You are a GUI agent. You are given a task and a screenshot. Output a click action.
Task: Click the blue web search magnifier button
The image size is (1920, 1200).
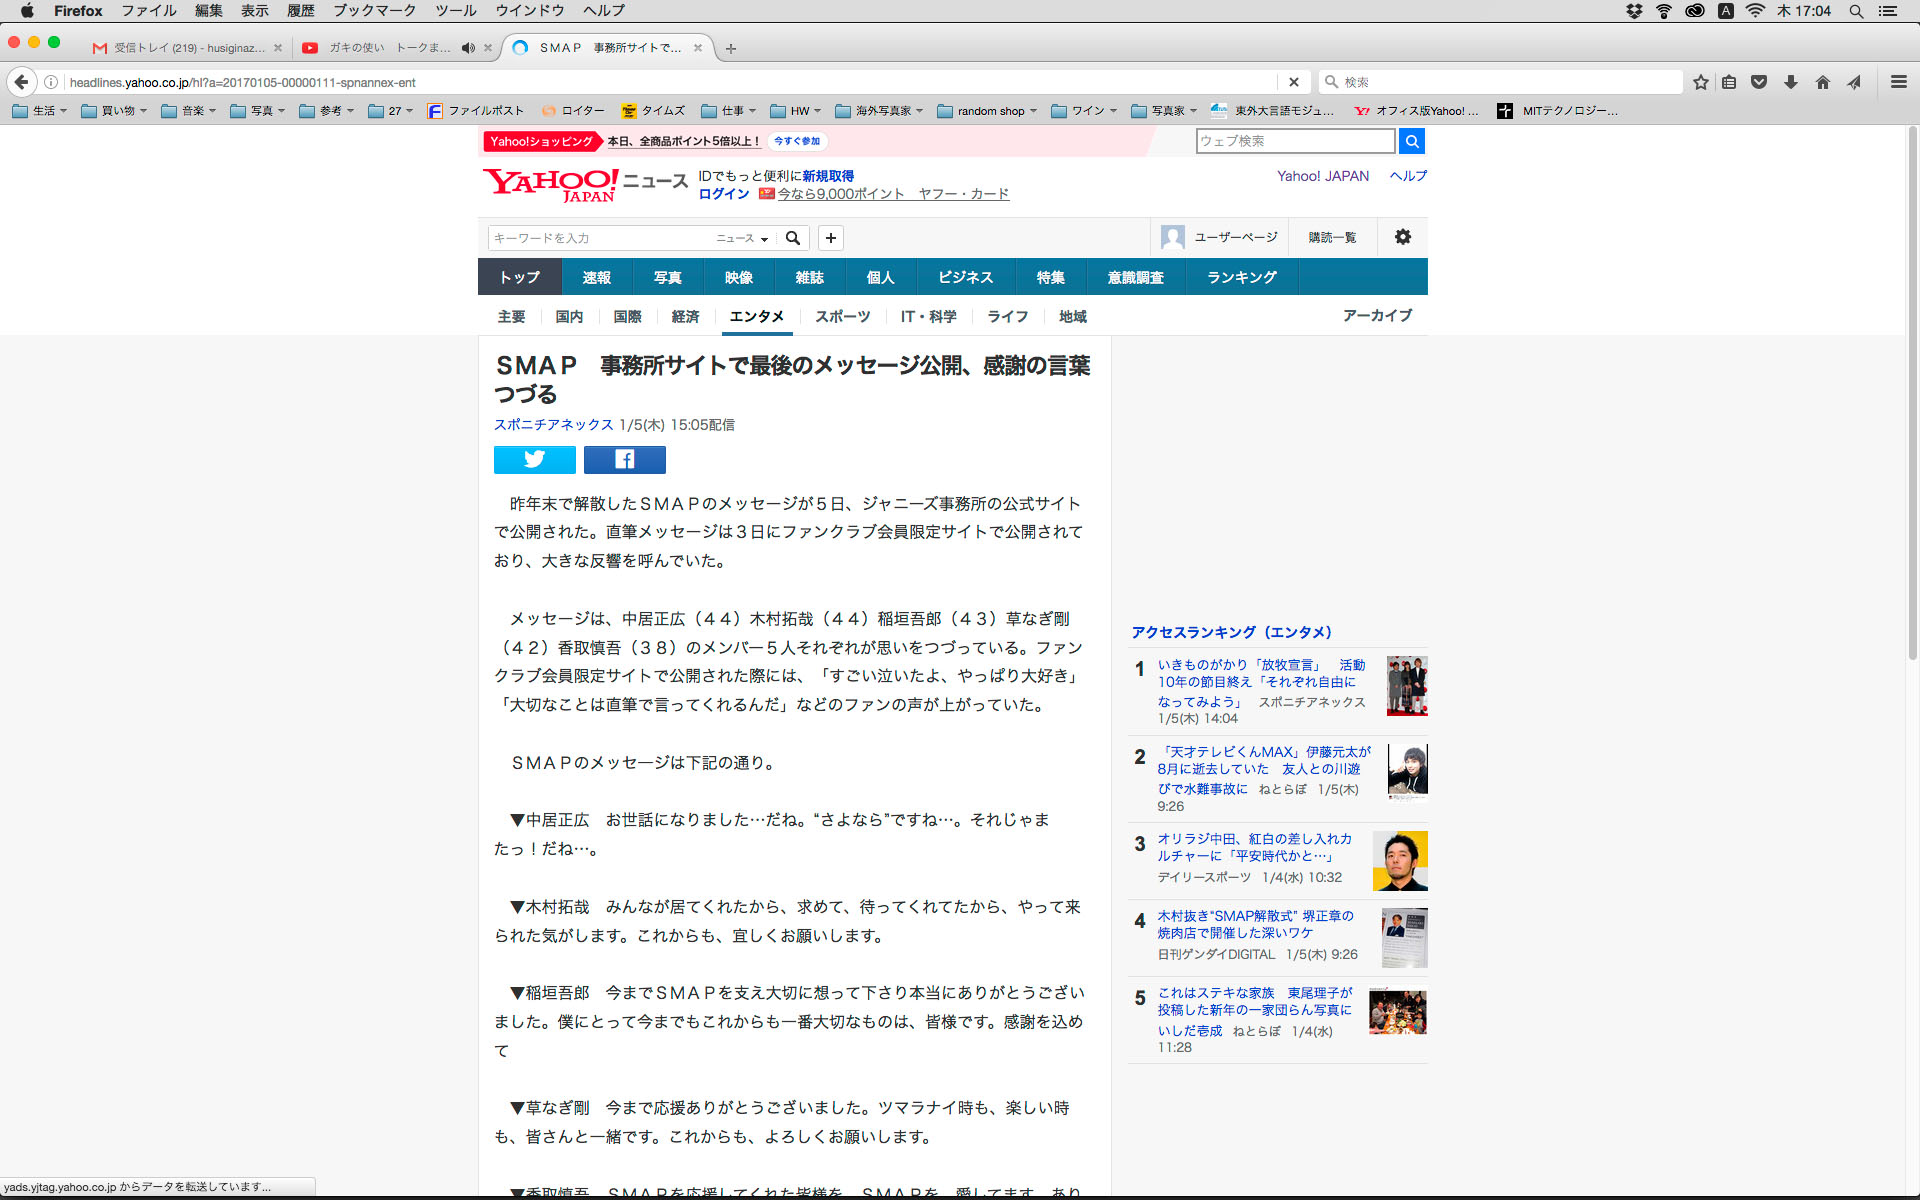tap(1411, 141)
